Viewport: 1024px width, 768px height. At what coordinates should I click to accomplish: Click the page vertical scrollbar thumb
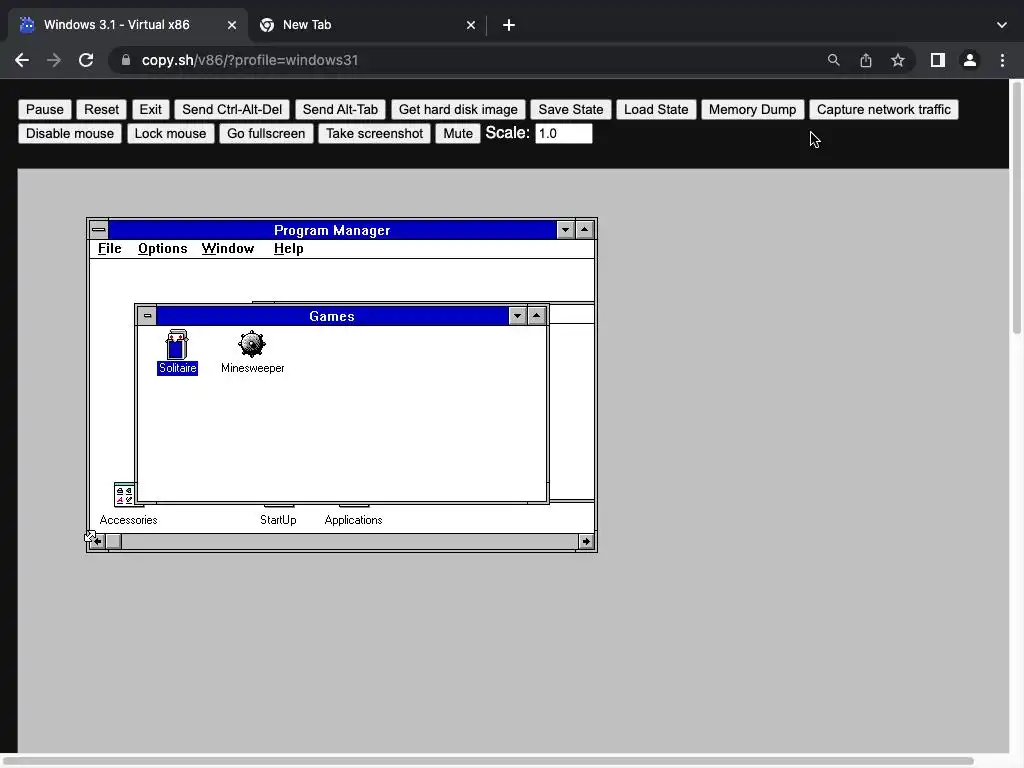(1017, 208)
